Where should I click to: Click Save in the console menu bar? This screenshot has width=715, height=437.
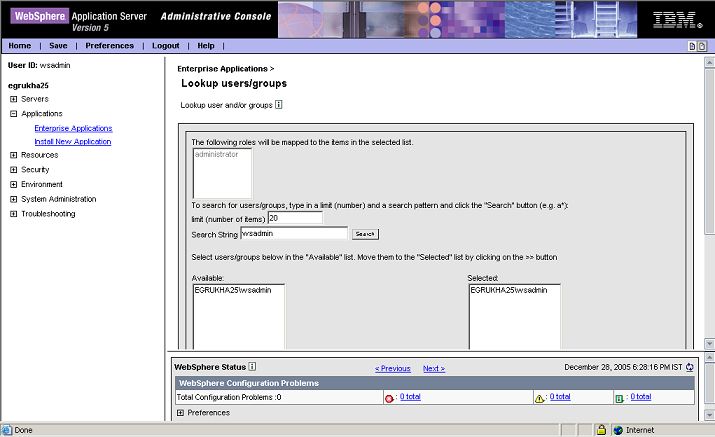[58, 46]
